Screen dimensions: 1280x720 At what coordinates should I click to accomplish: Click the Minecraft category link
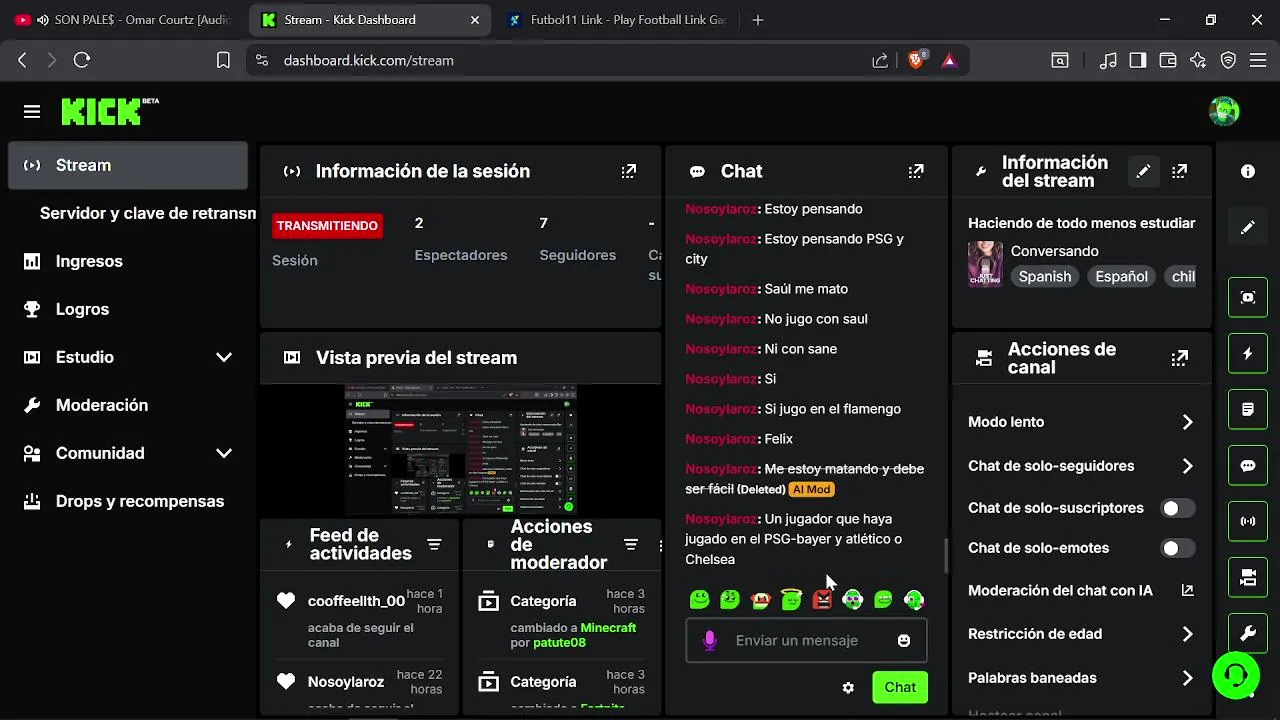point(608,628)
